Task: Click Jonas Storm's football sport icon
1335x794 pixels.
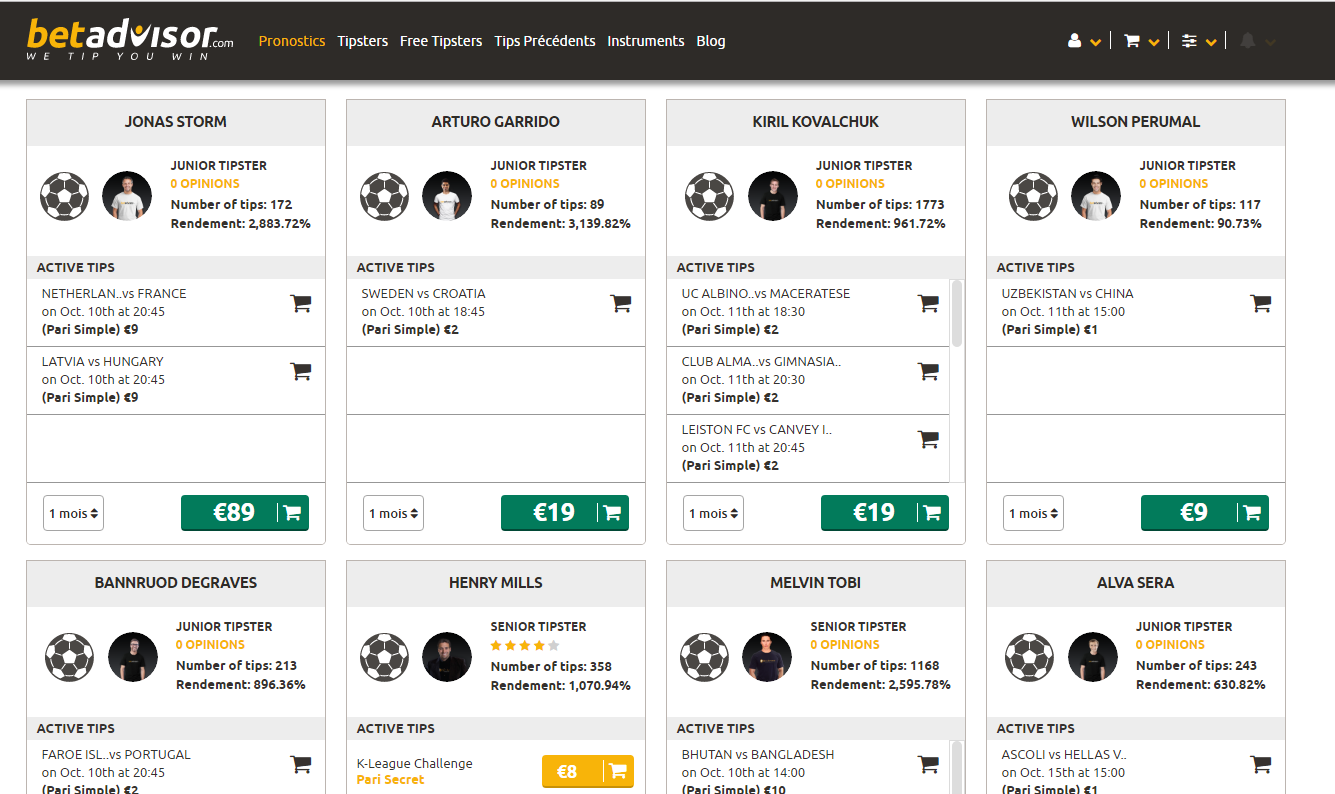Action: click(65, 196)
